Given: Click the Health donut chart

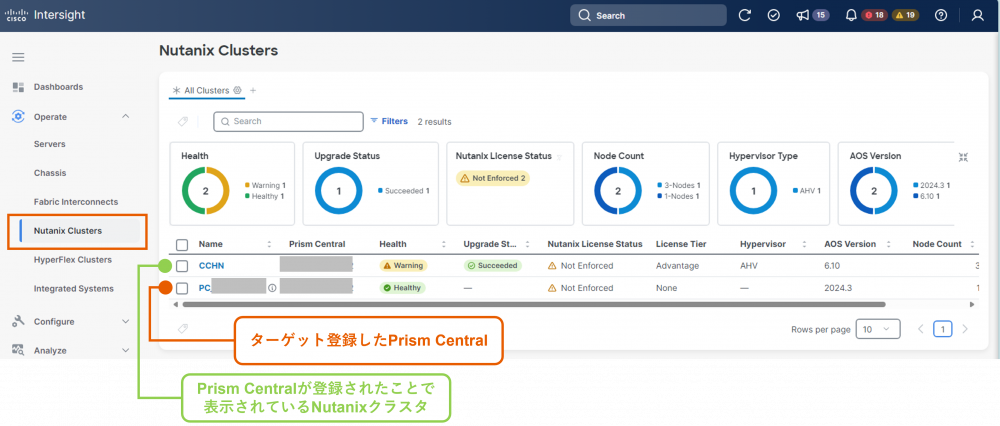Looking at the screenshot, I should click(205, 191).
